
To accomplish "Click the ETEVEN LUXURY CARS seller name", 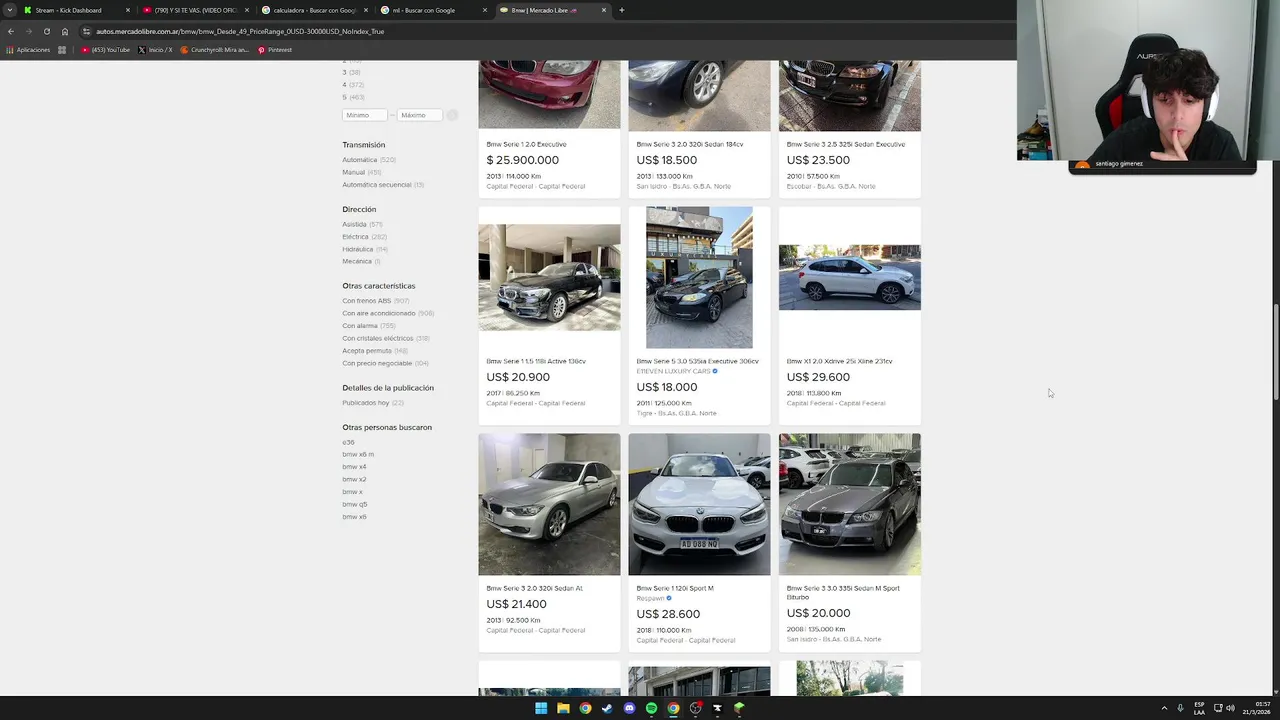I will pos(673,371).
